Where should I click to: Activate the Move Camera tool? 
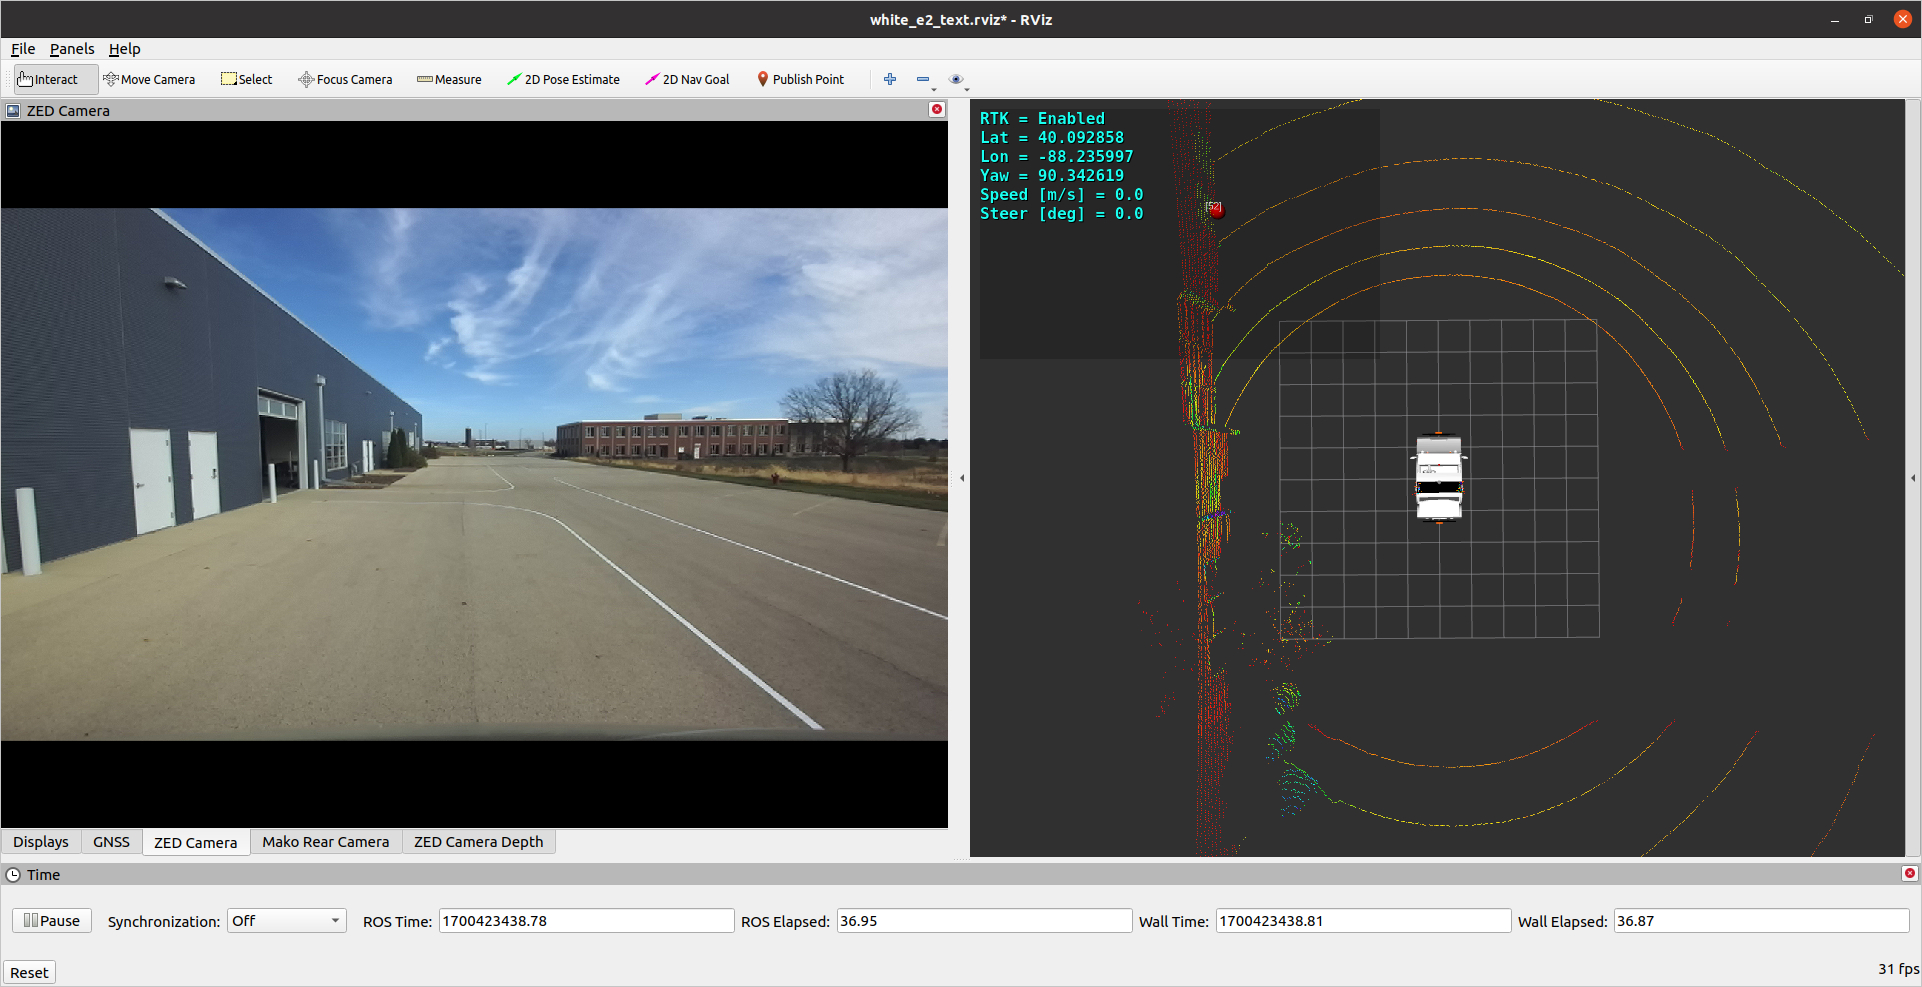pos(149,80)
